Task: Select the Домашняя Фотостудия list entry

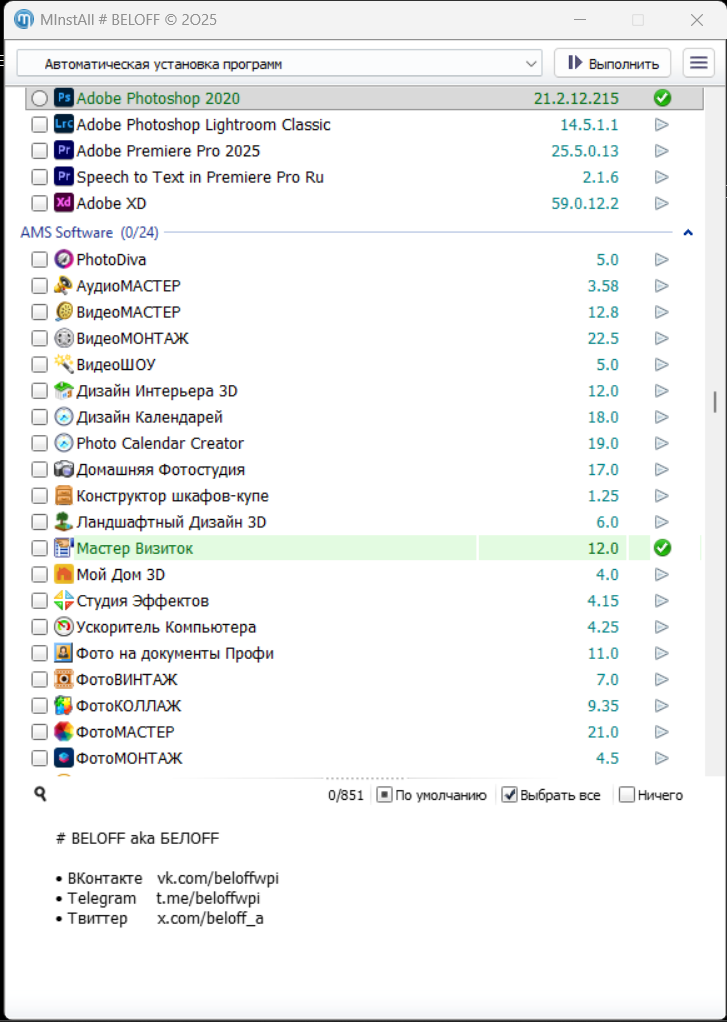Action: click(160, 469)
